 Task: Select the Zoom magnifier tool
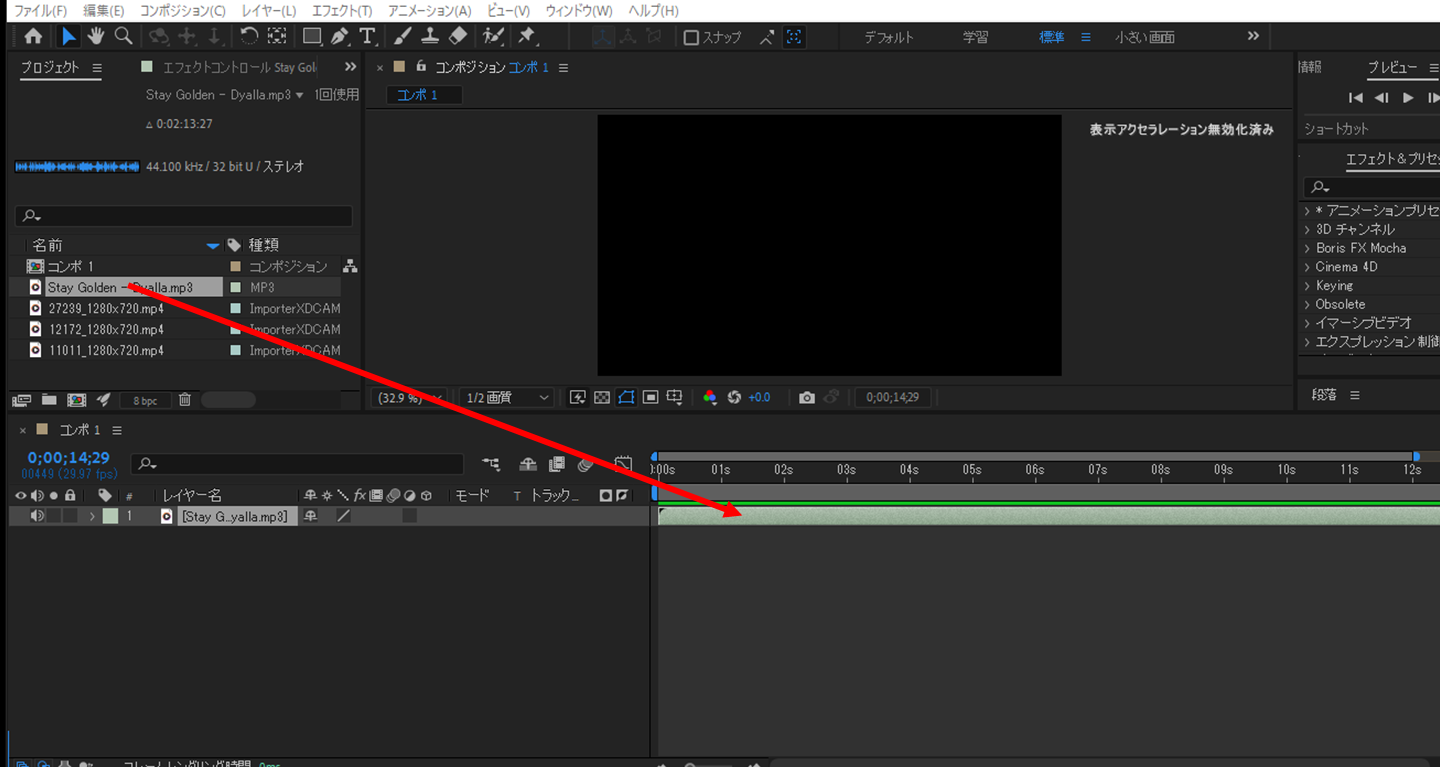[123, 36]
